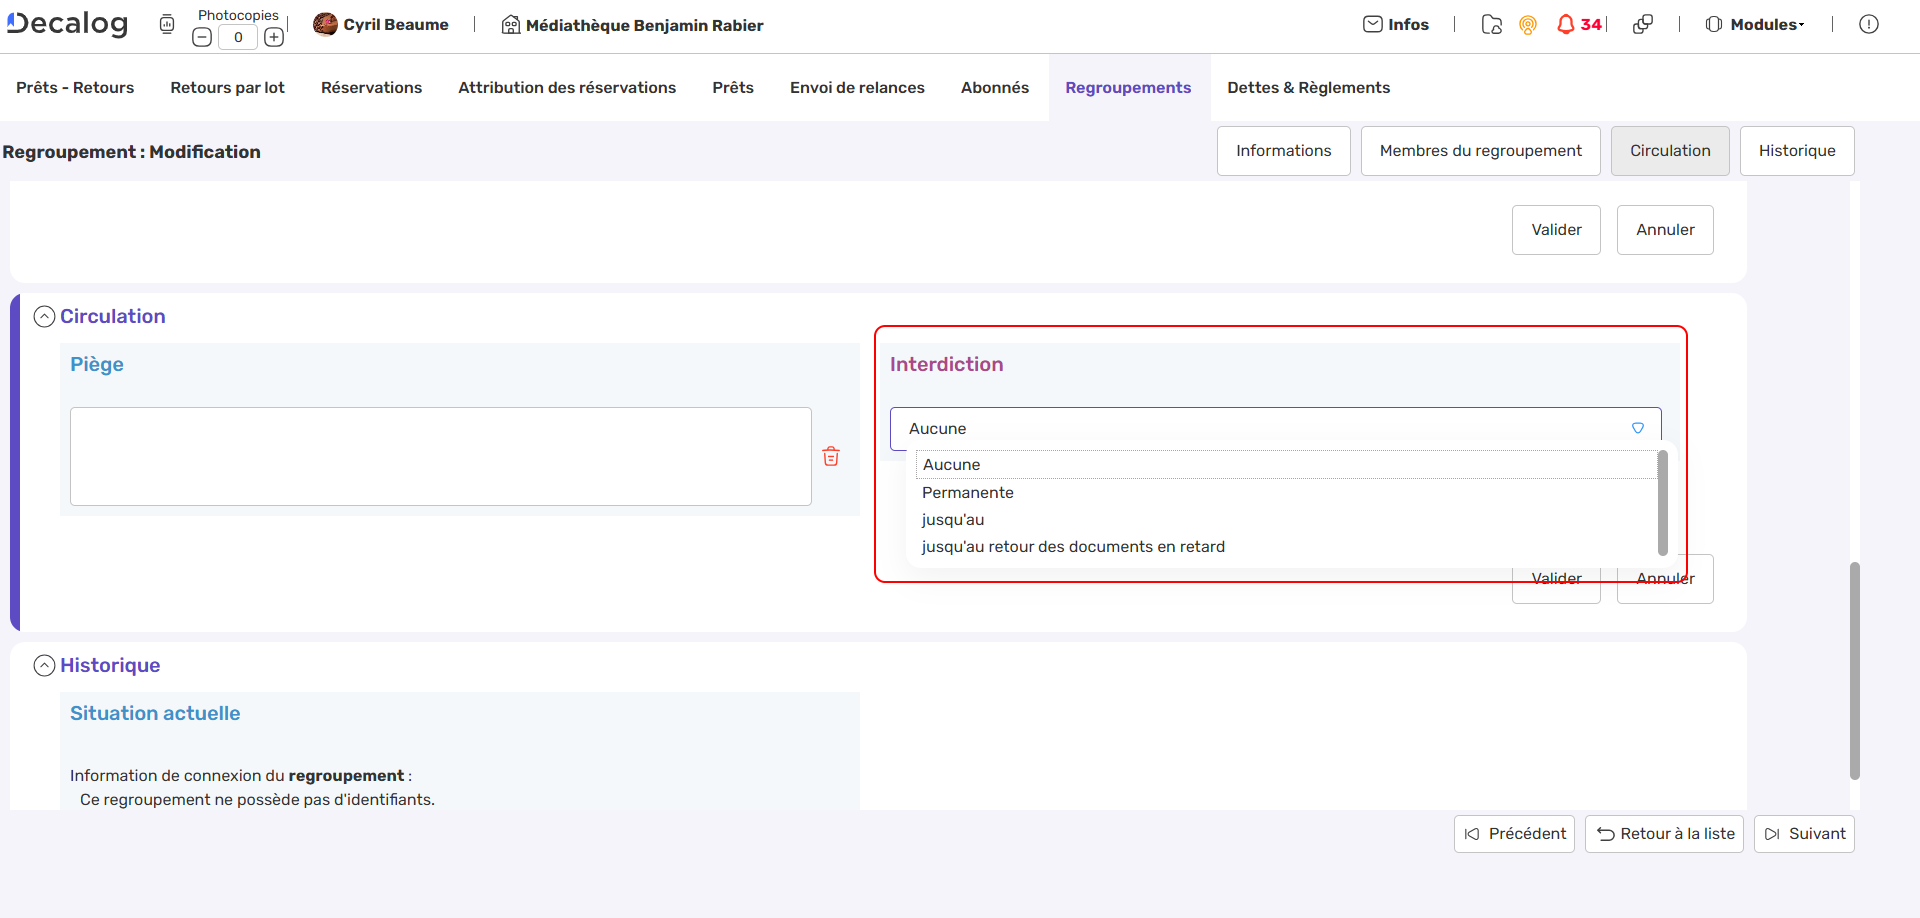
Task: Click the page vertical scrollbar thumb
Action: tap(1854, 670)
